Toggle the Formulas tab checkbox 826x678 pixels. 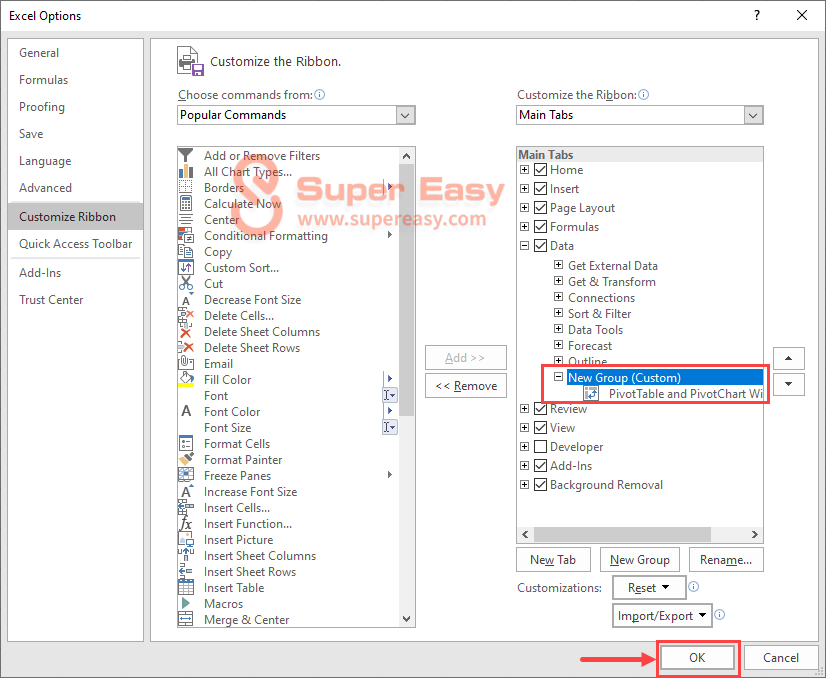(540, 227)
